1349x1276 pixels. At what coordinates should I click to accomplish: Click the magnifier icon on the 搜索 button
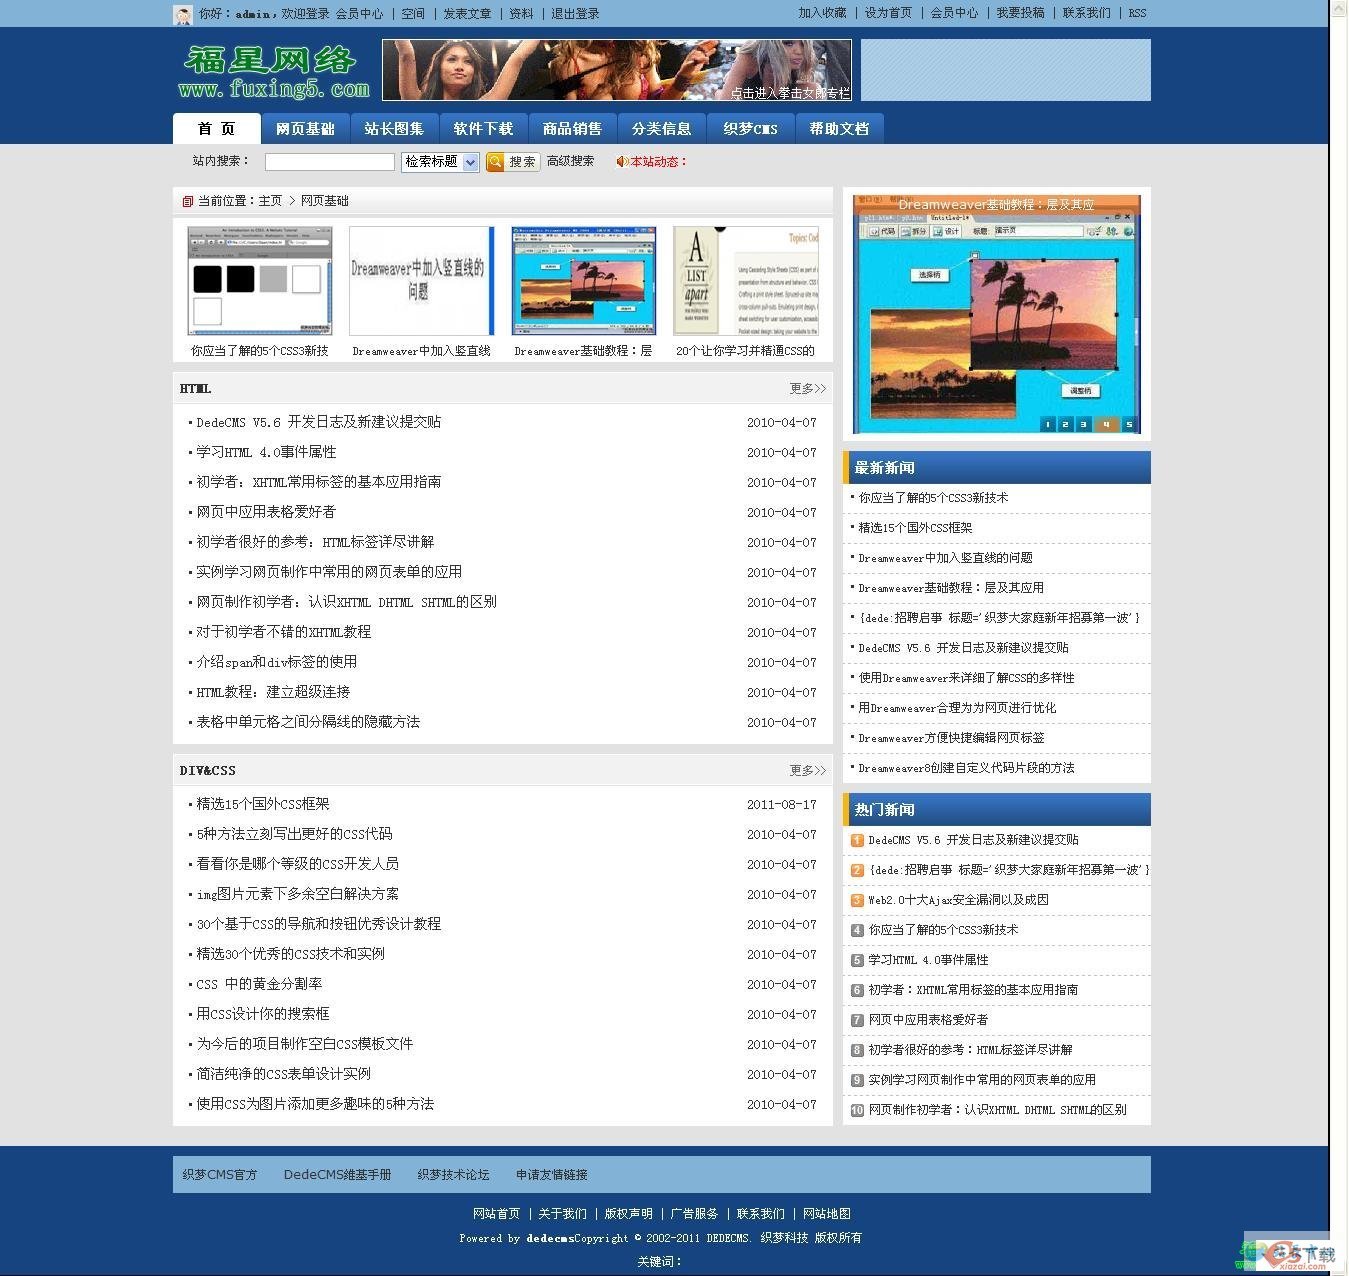(495, 161)
